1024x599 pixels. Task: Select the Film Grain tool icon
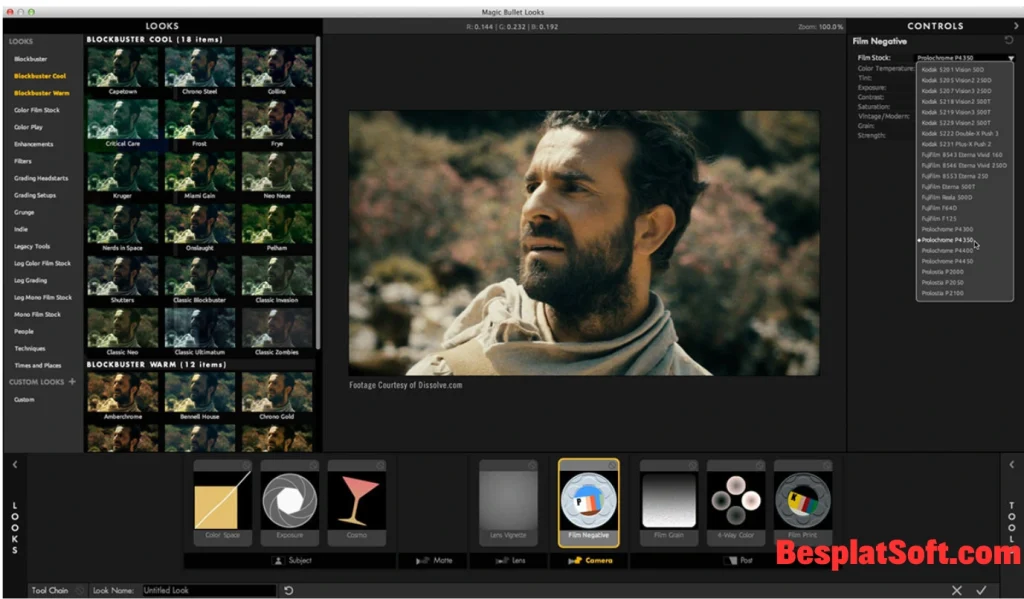coord(668,497)
